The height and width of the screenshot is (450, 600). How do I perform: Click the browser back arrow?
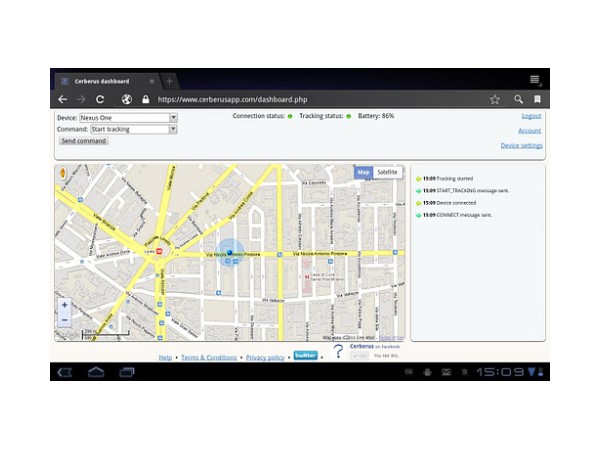tap(63, 99)
